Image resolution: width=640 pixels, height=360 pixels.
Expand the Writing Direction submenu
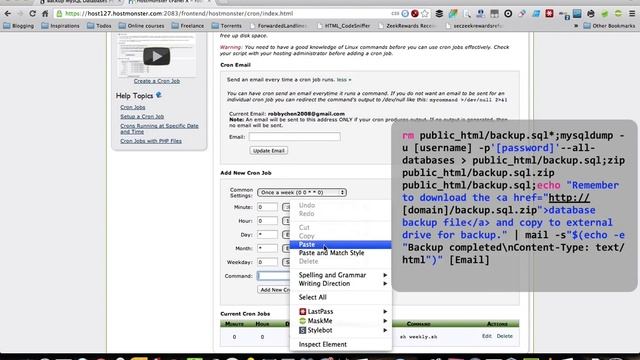point(341,284)
